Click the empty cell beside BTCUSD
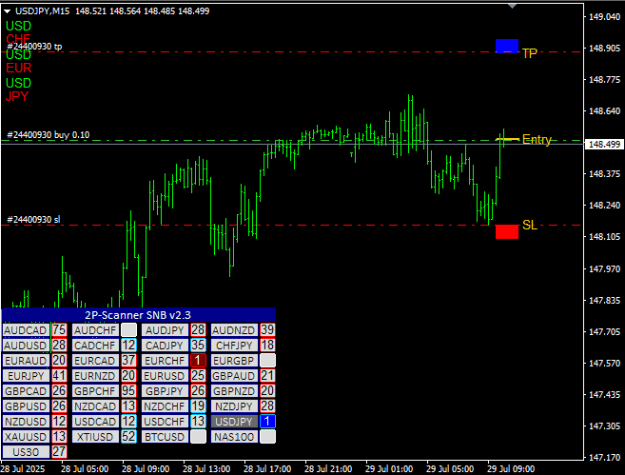The image size is (625, 475). point(198,436)
